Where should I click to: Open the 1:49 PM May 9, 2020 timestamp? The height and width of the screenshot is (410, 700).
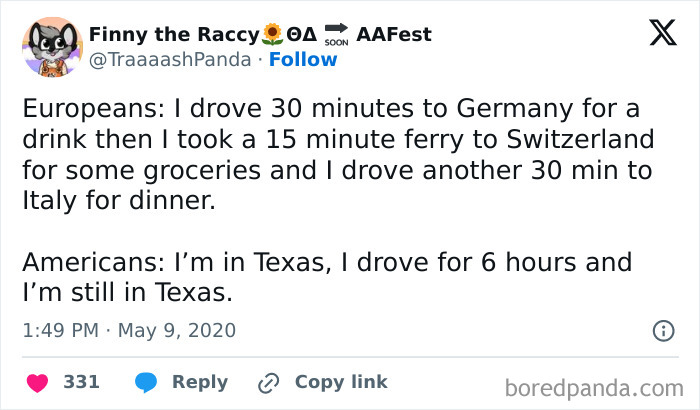[x=129, y=329]
